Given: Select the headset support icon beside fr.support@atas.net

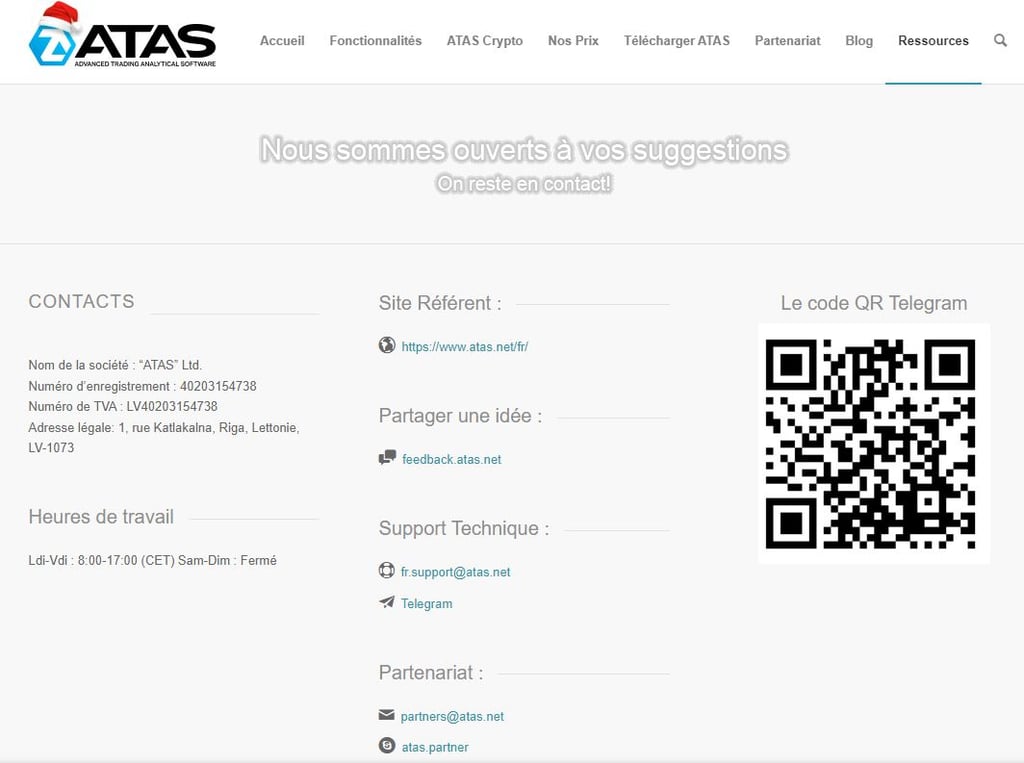Looking at the screenshot, I should [386, 570].
